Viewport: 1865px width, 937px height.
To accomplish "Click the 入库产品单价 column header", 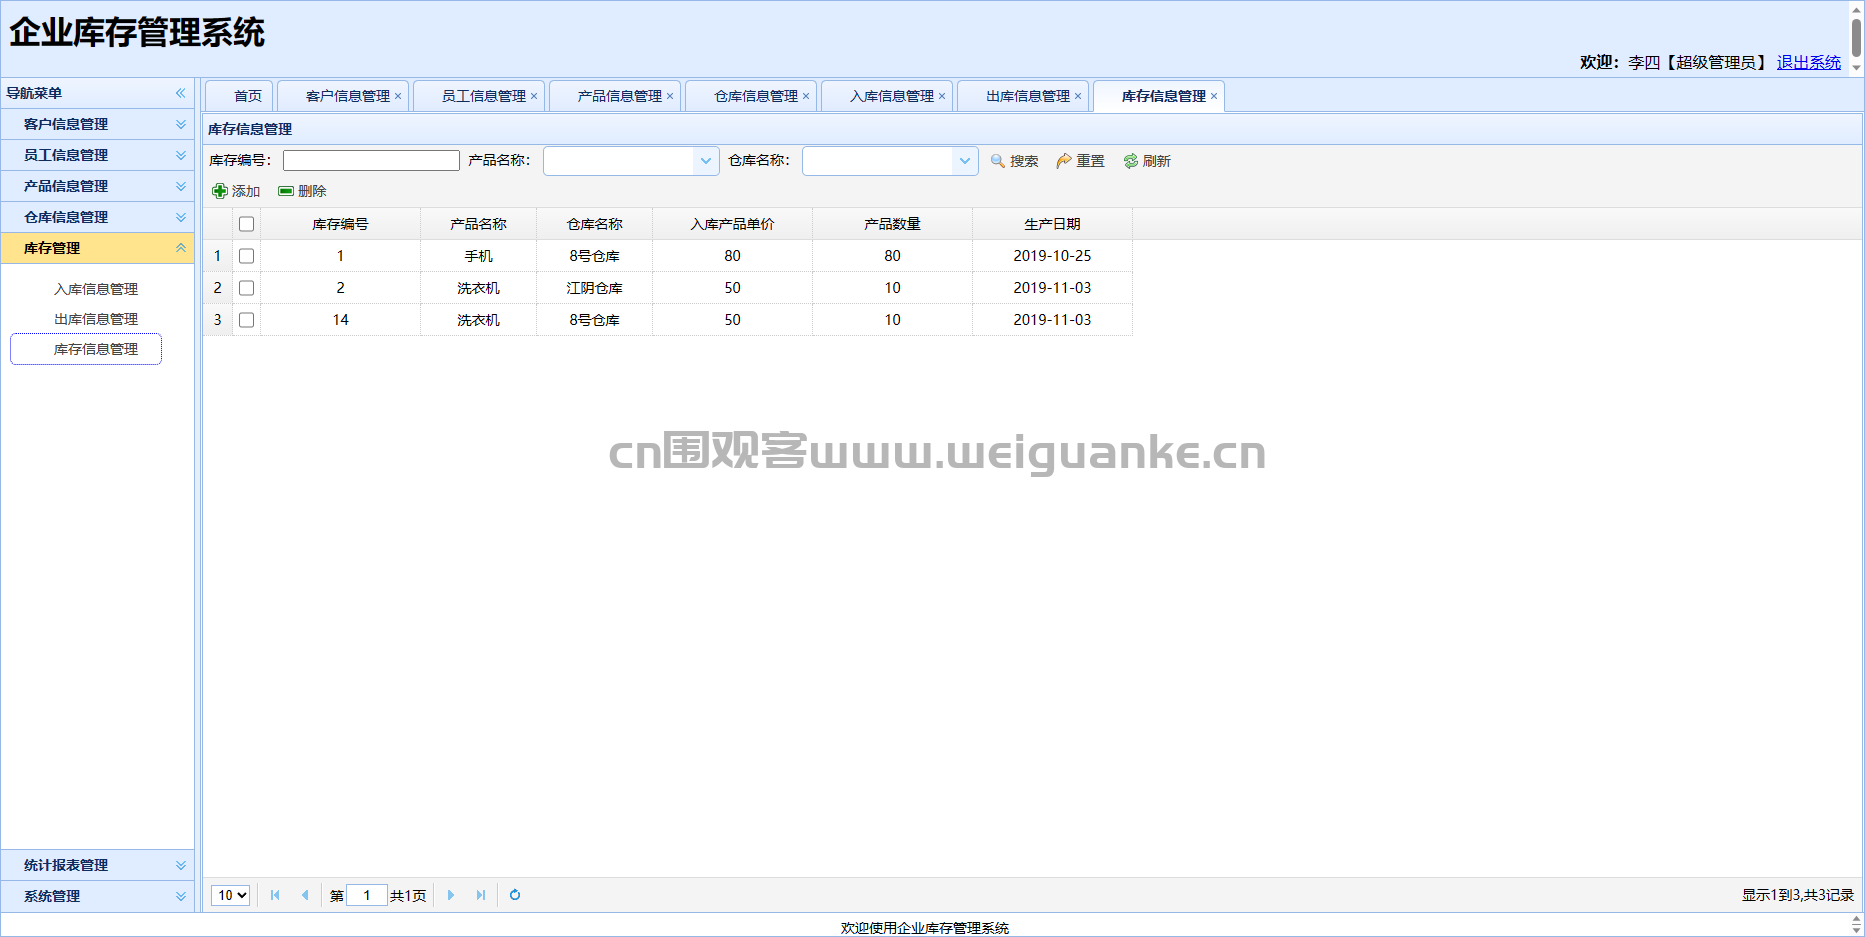I will (x=732, y=224).
